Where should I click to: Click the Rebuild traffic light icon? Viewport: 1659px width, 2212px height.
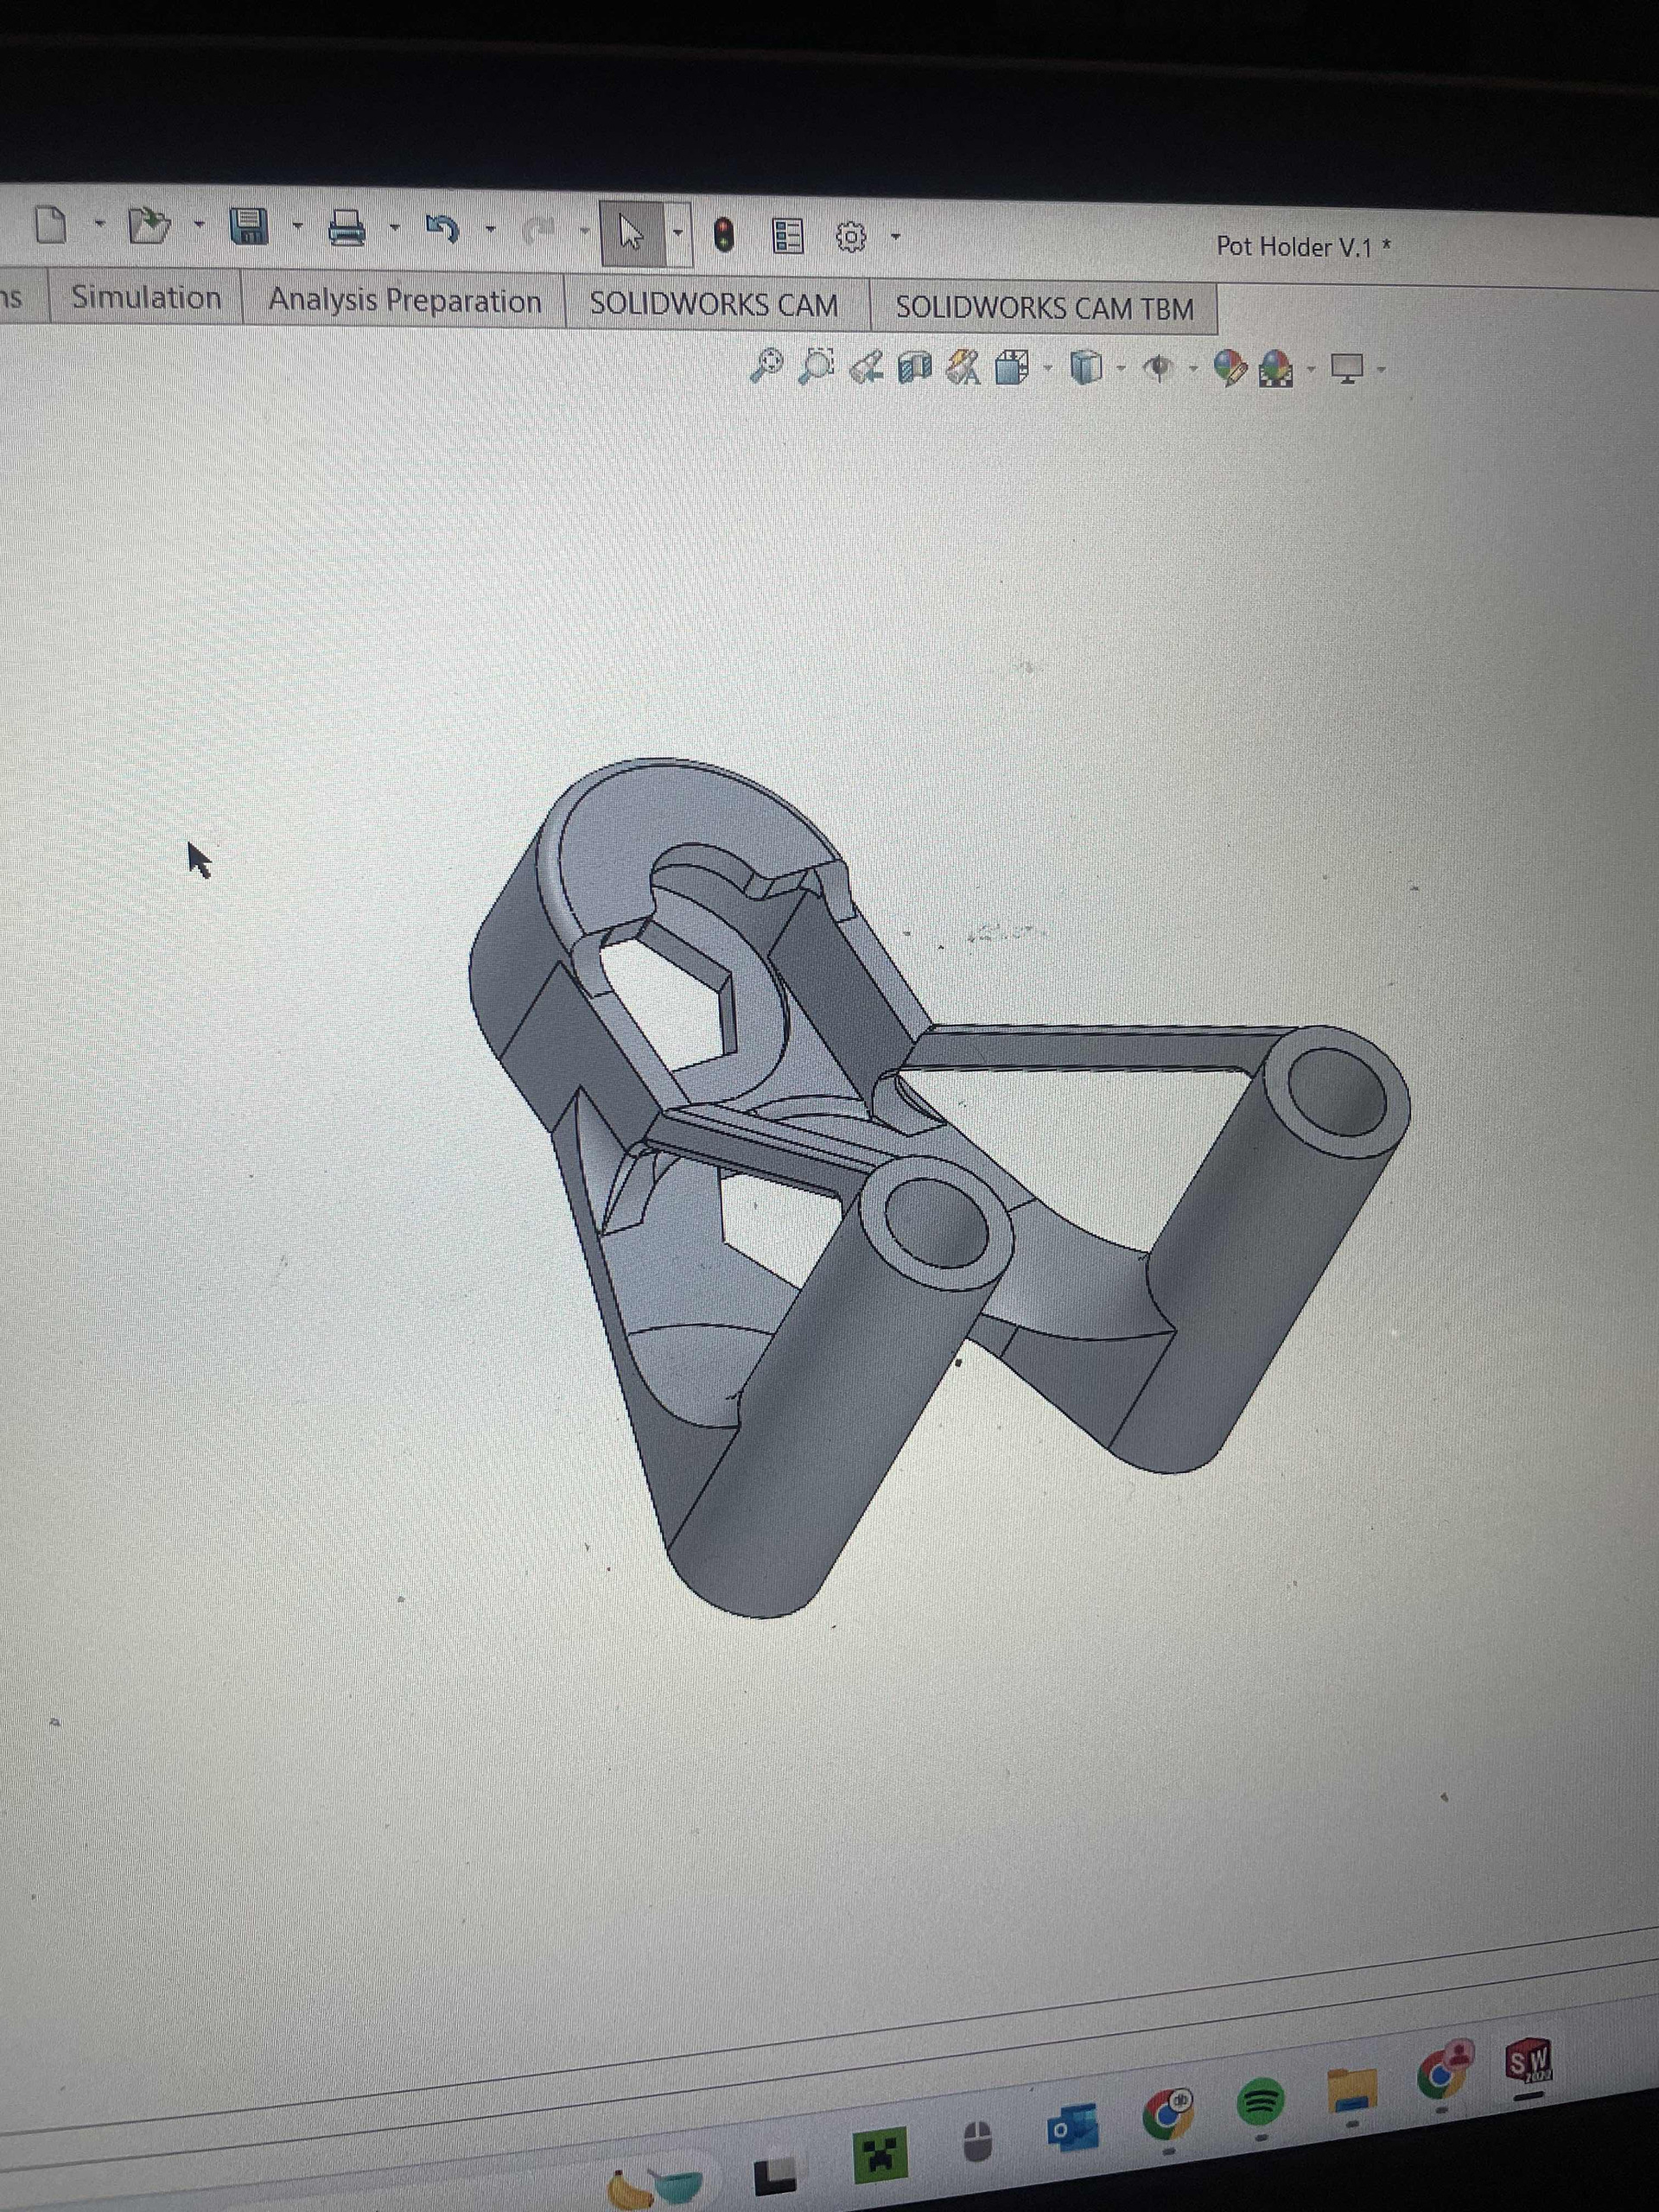[x=724, y=236]
